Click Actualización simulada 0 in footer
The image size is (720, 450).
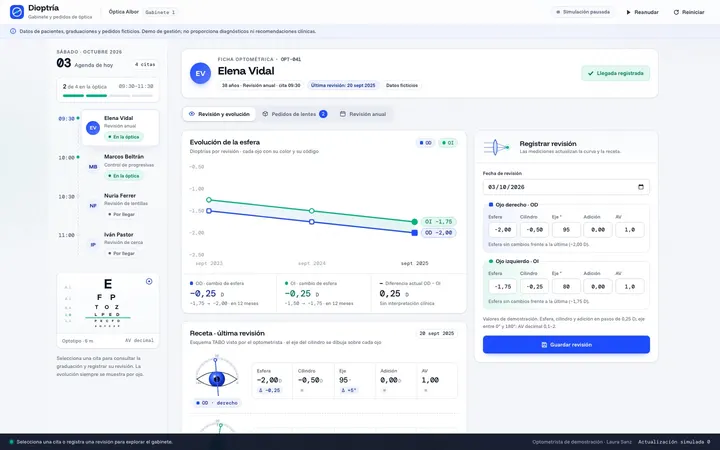[674, 442]
